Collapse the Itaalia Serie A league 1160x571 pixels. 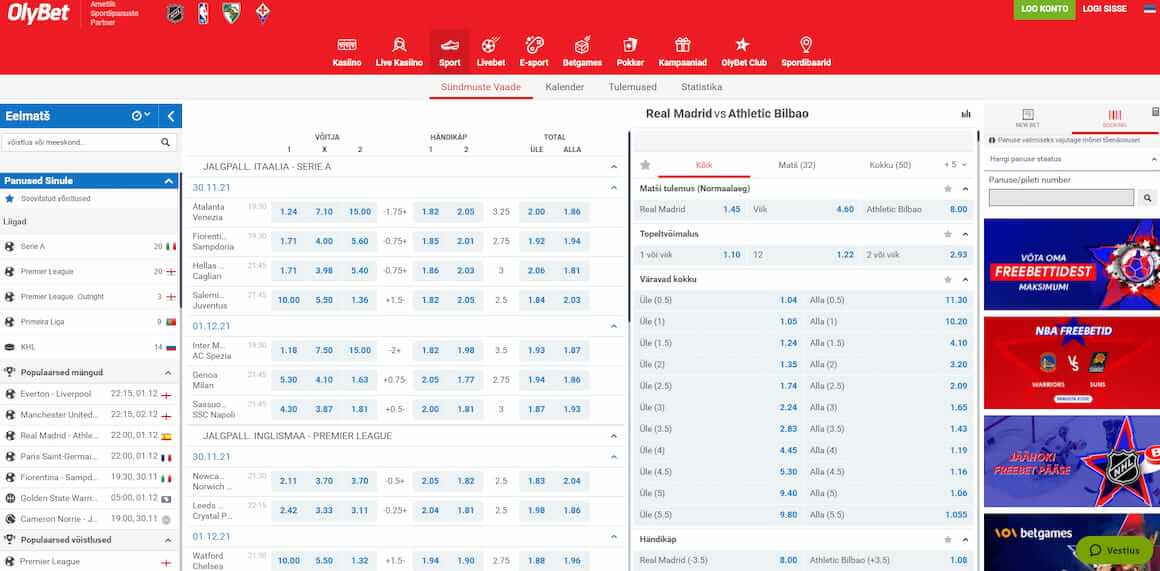click(613, 167)
